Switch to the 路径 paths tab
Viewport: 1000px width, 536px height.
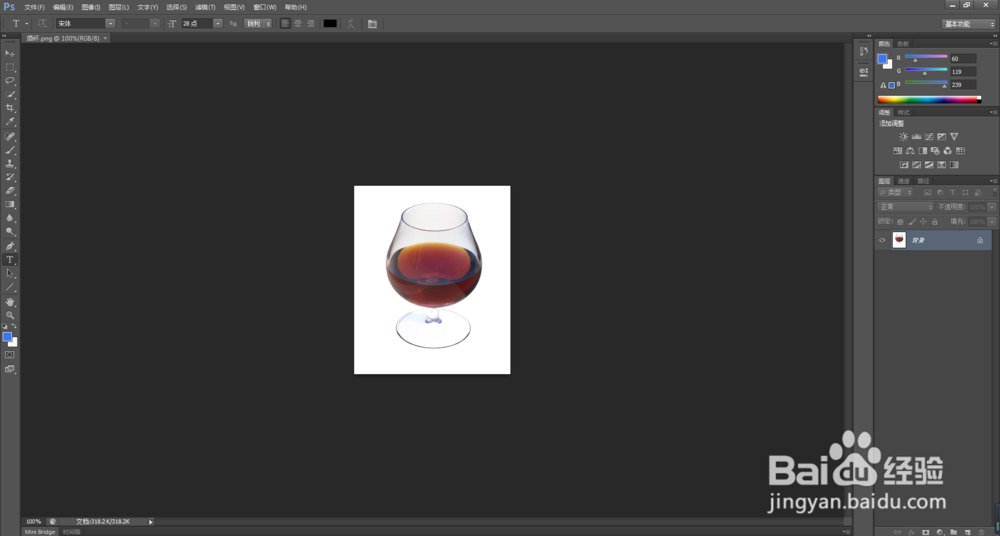coord(923,181)
